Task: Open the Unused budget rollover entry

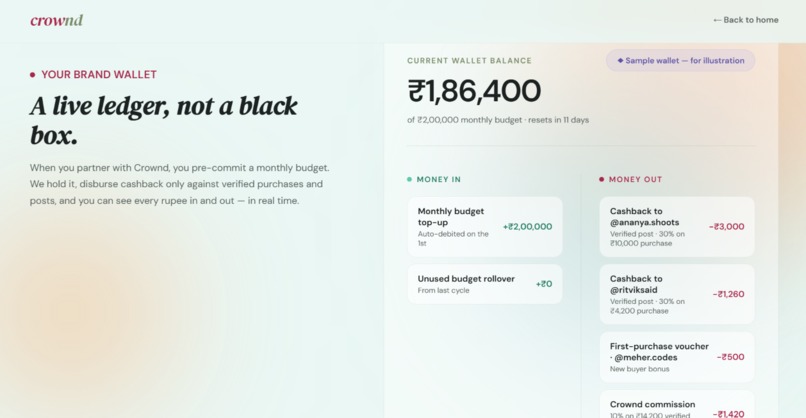Action: click(485, 284)
